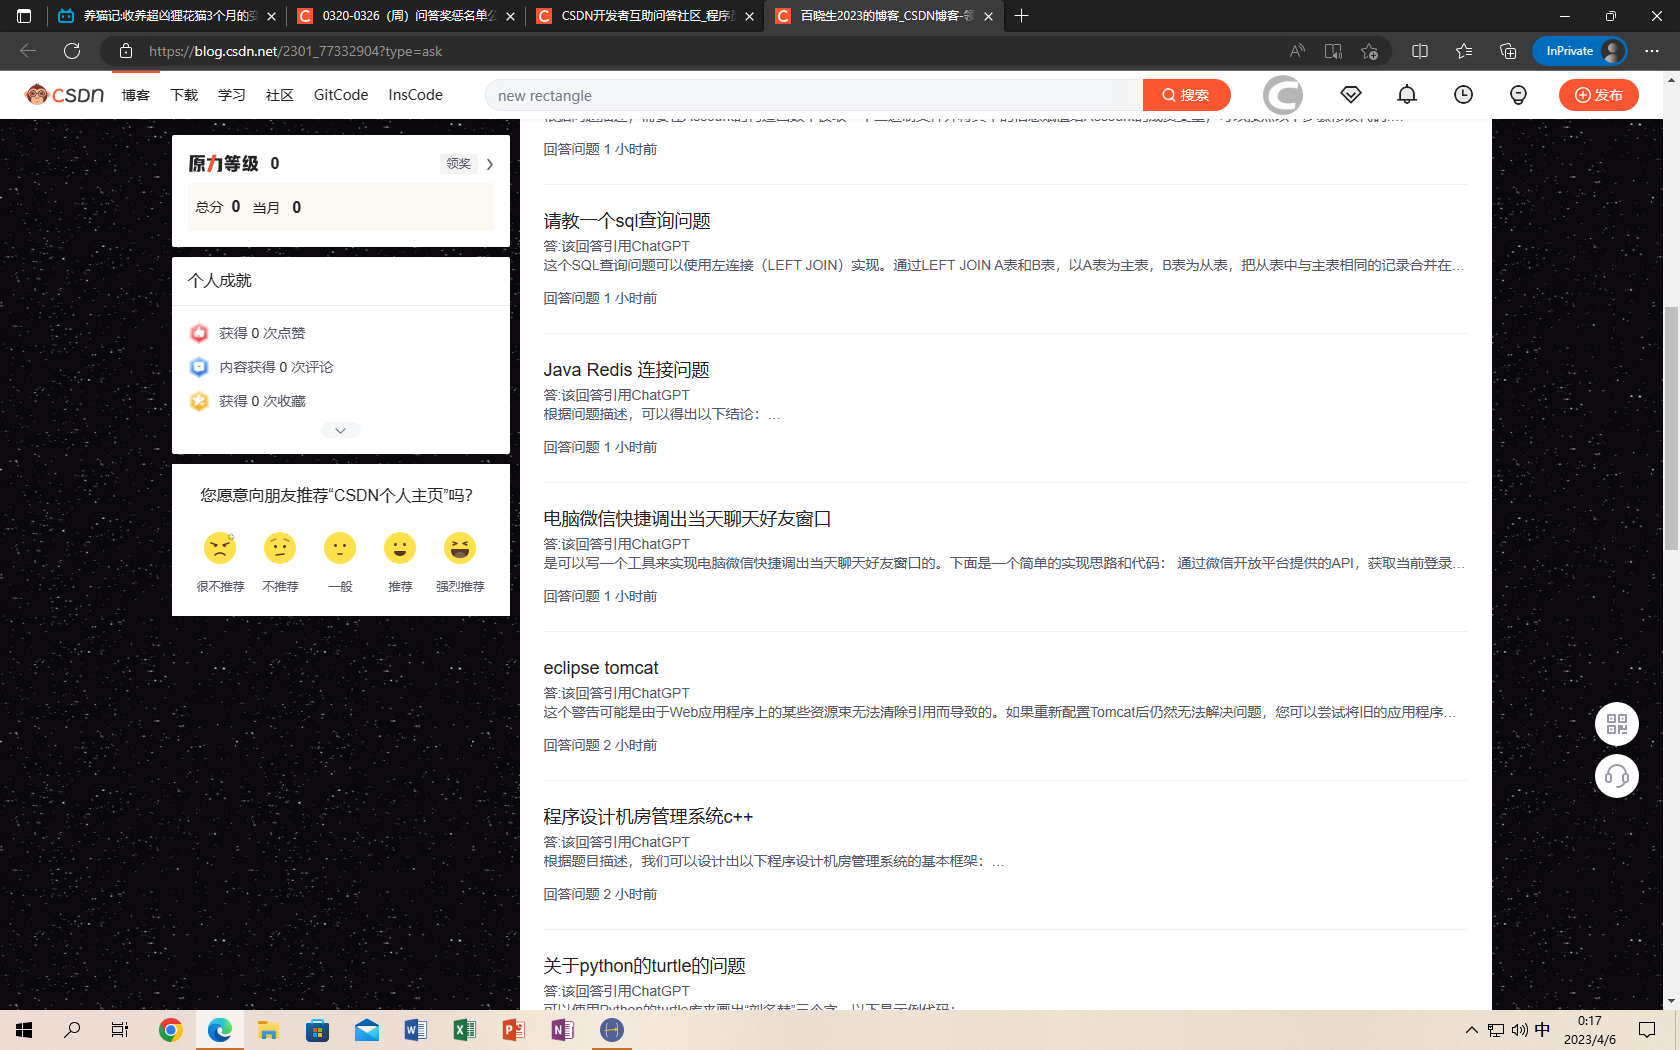The height and width of the screenshot is (1050, 1680).
Task: Show hidden system tray icons
Action: [x=1471, y=1030]
